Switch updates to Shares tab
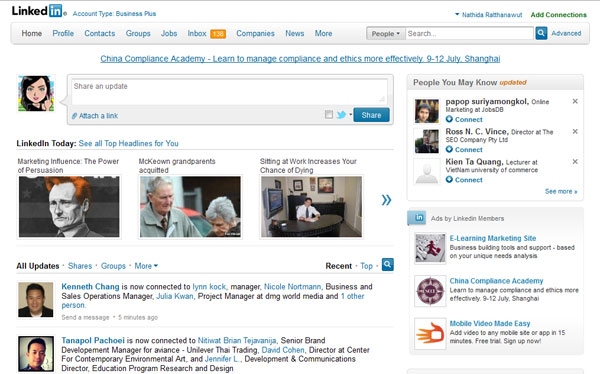600x374 pixels. 80,266
